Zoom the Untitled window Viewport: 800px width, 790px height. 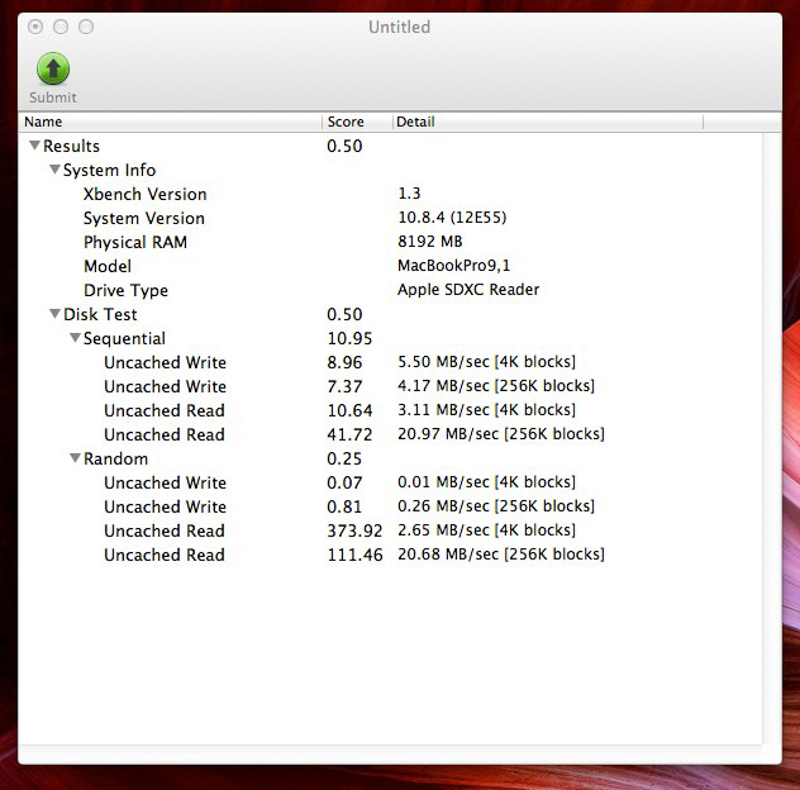coord(86,27)
